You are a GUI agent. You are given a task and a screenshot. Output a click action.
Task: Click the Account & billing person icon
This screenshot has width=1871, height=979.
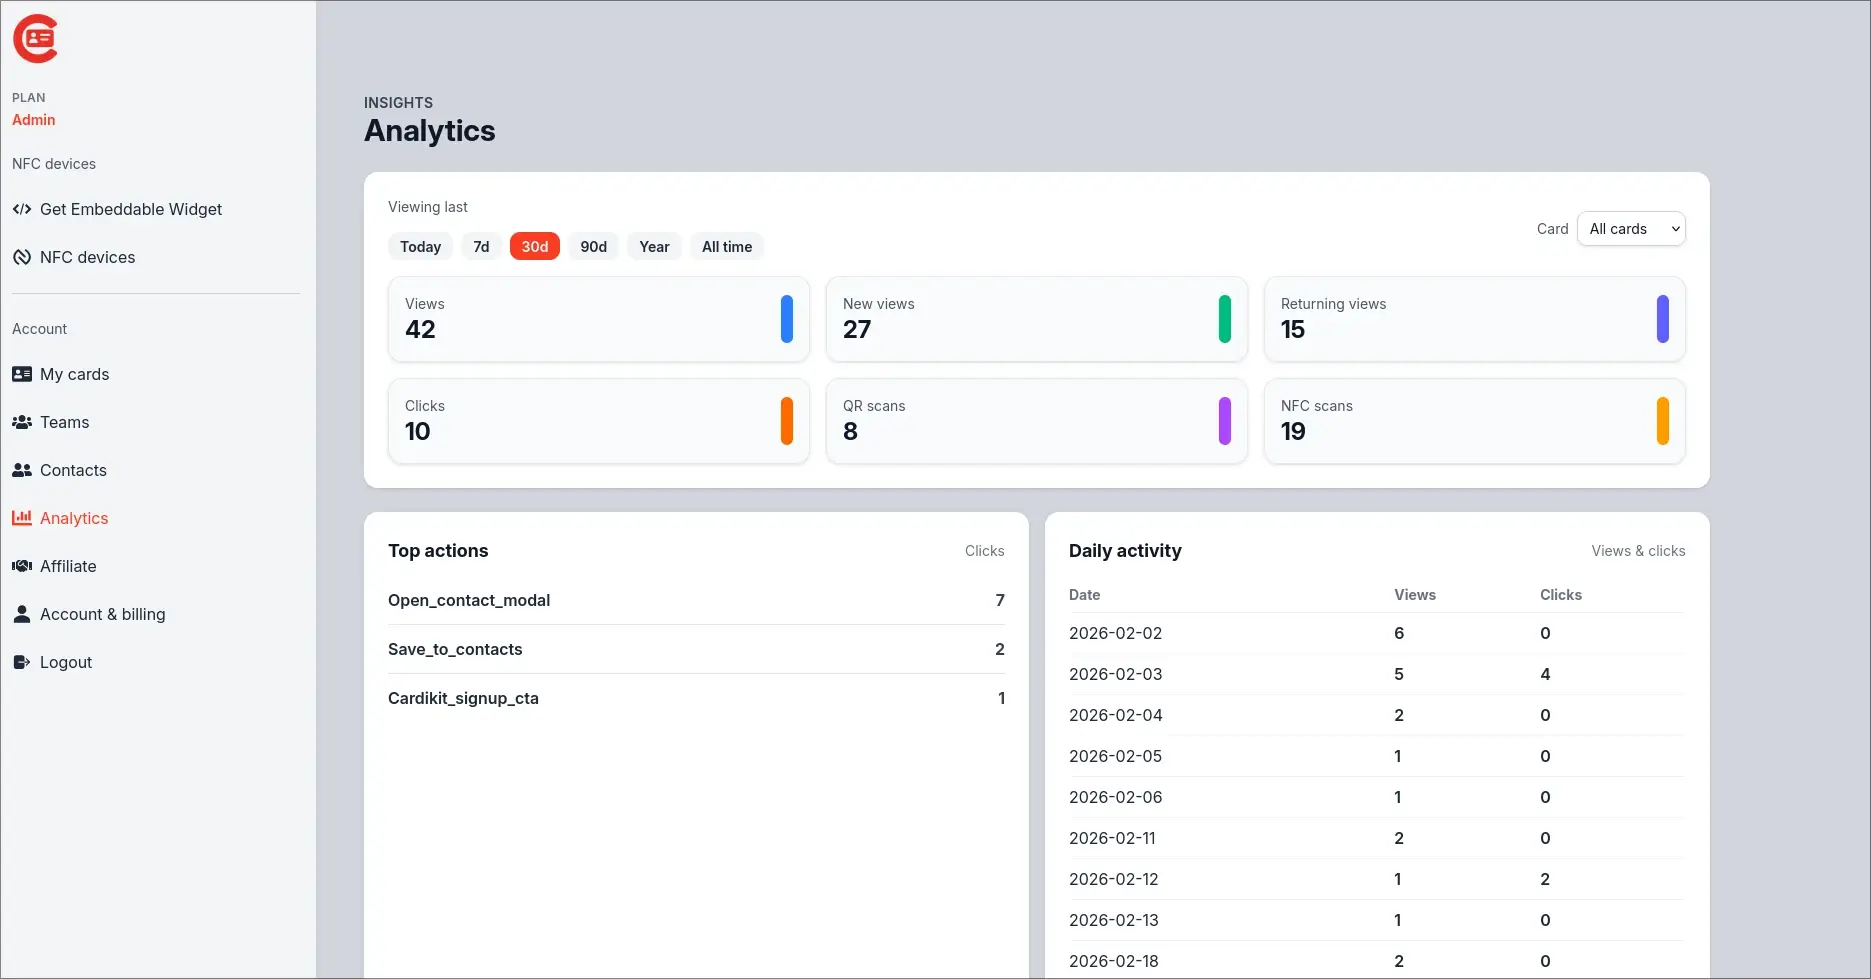point(22,614)
